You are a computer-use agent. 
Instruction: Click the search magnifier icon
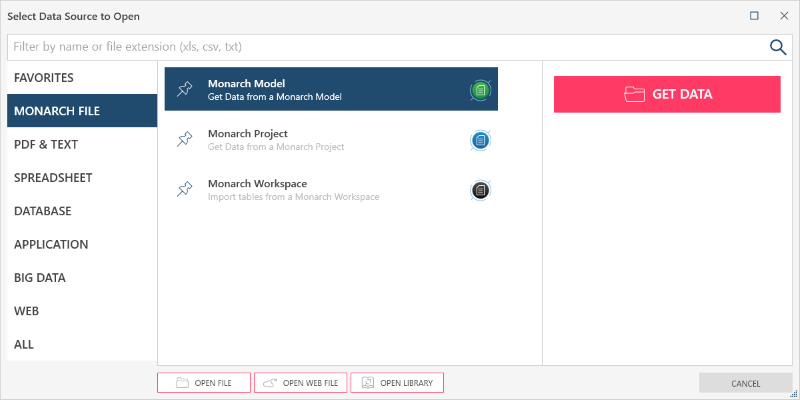click(778, 47)
